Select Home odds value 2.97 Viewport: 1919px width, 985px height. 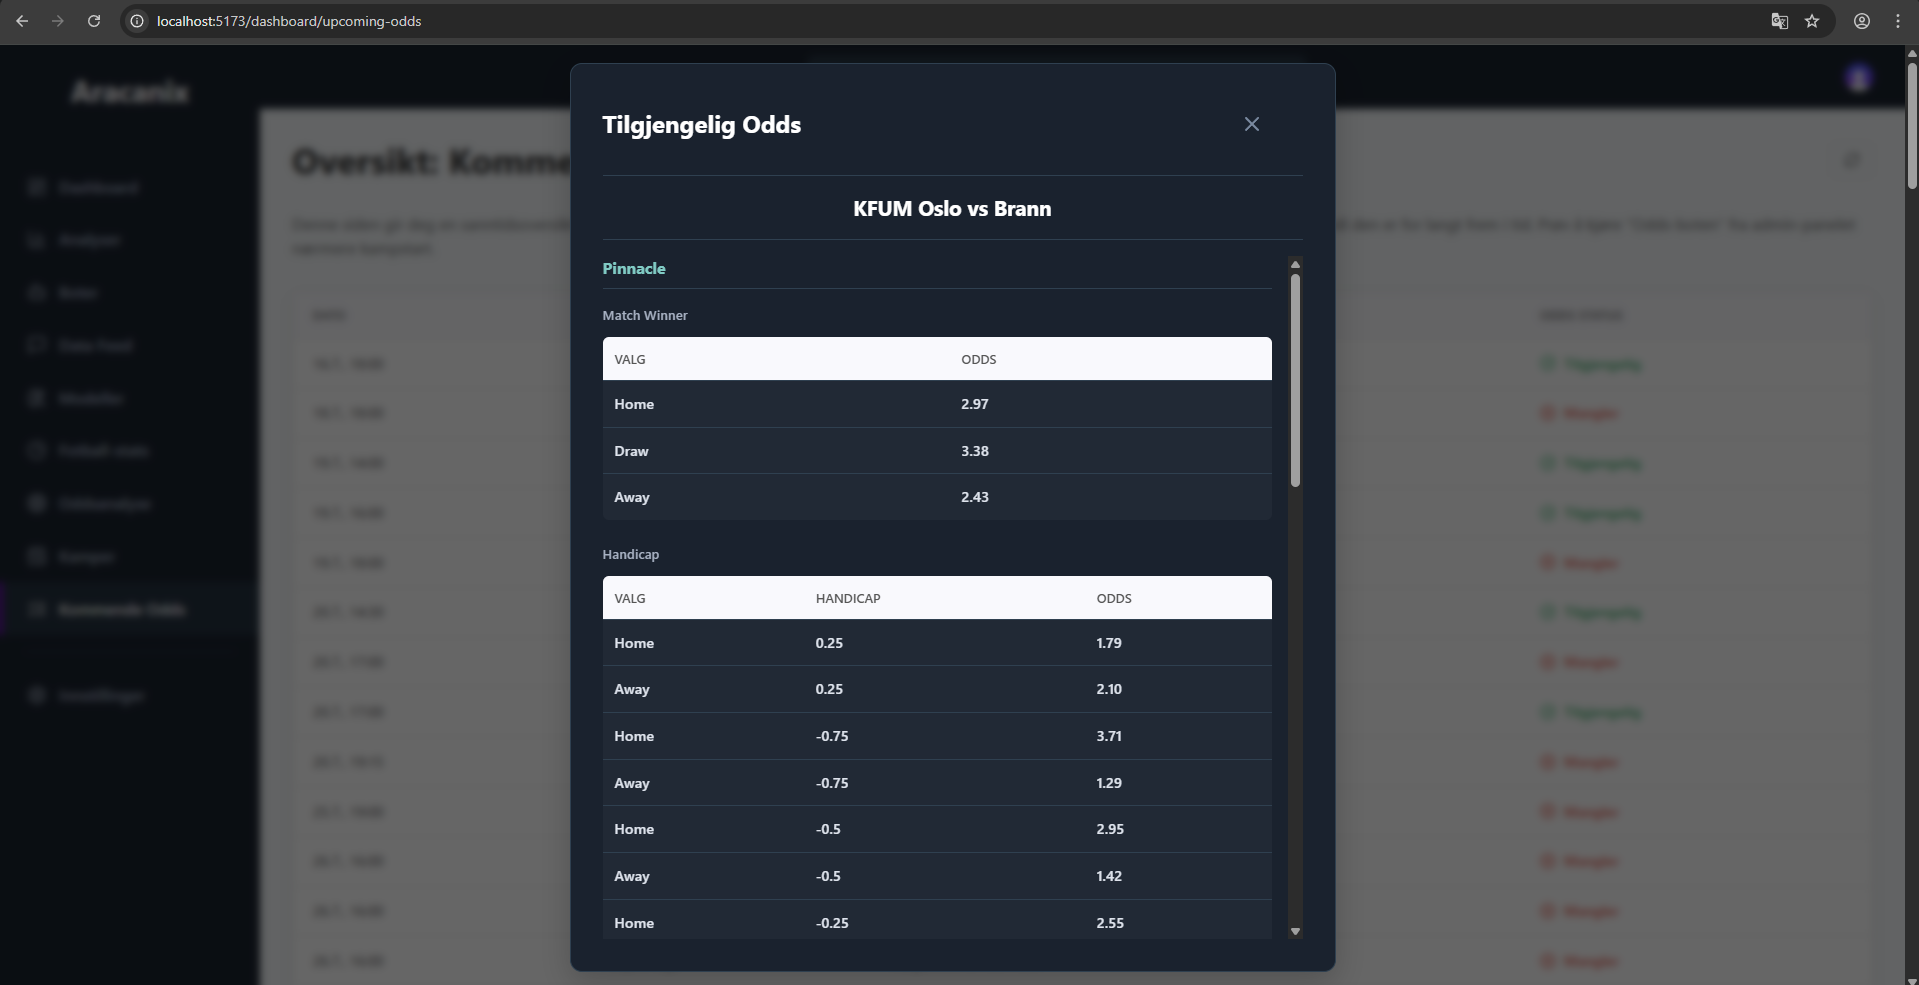pyautogui.click(x=975, y=404)
